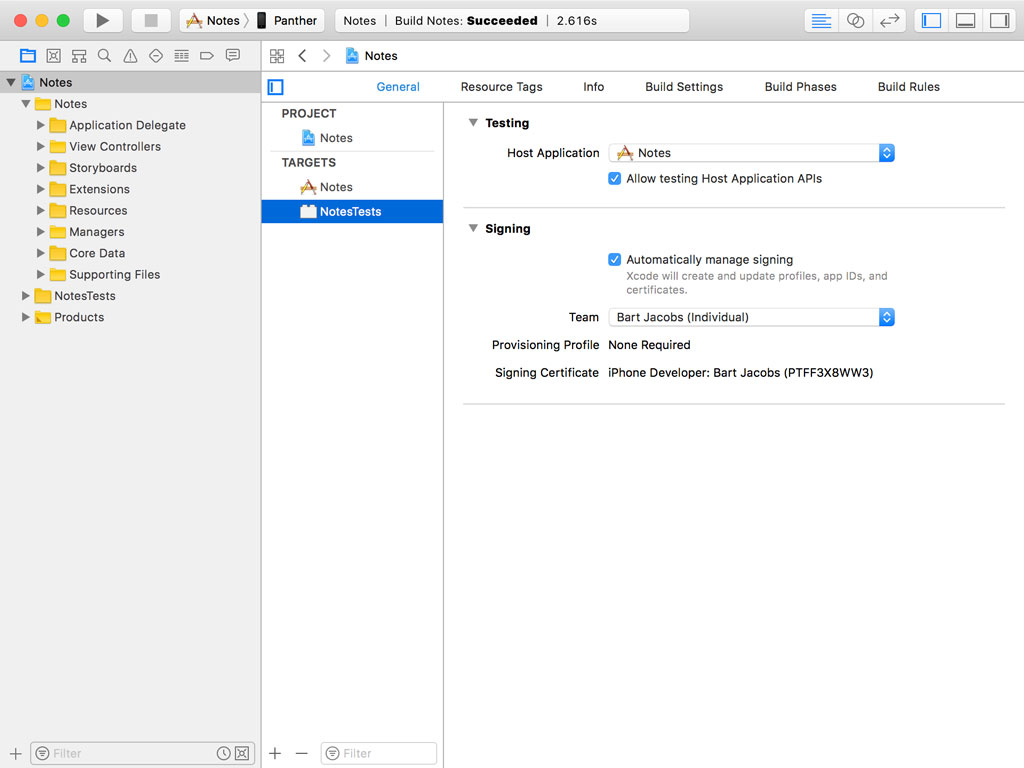
Task: Toggle the Navigator pane visibility
Action: 931,20
